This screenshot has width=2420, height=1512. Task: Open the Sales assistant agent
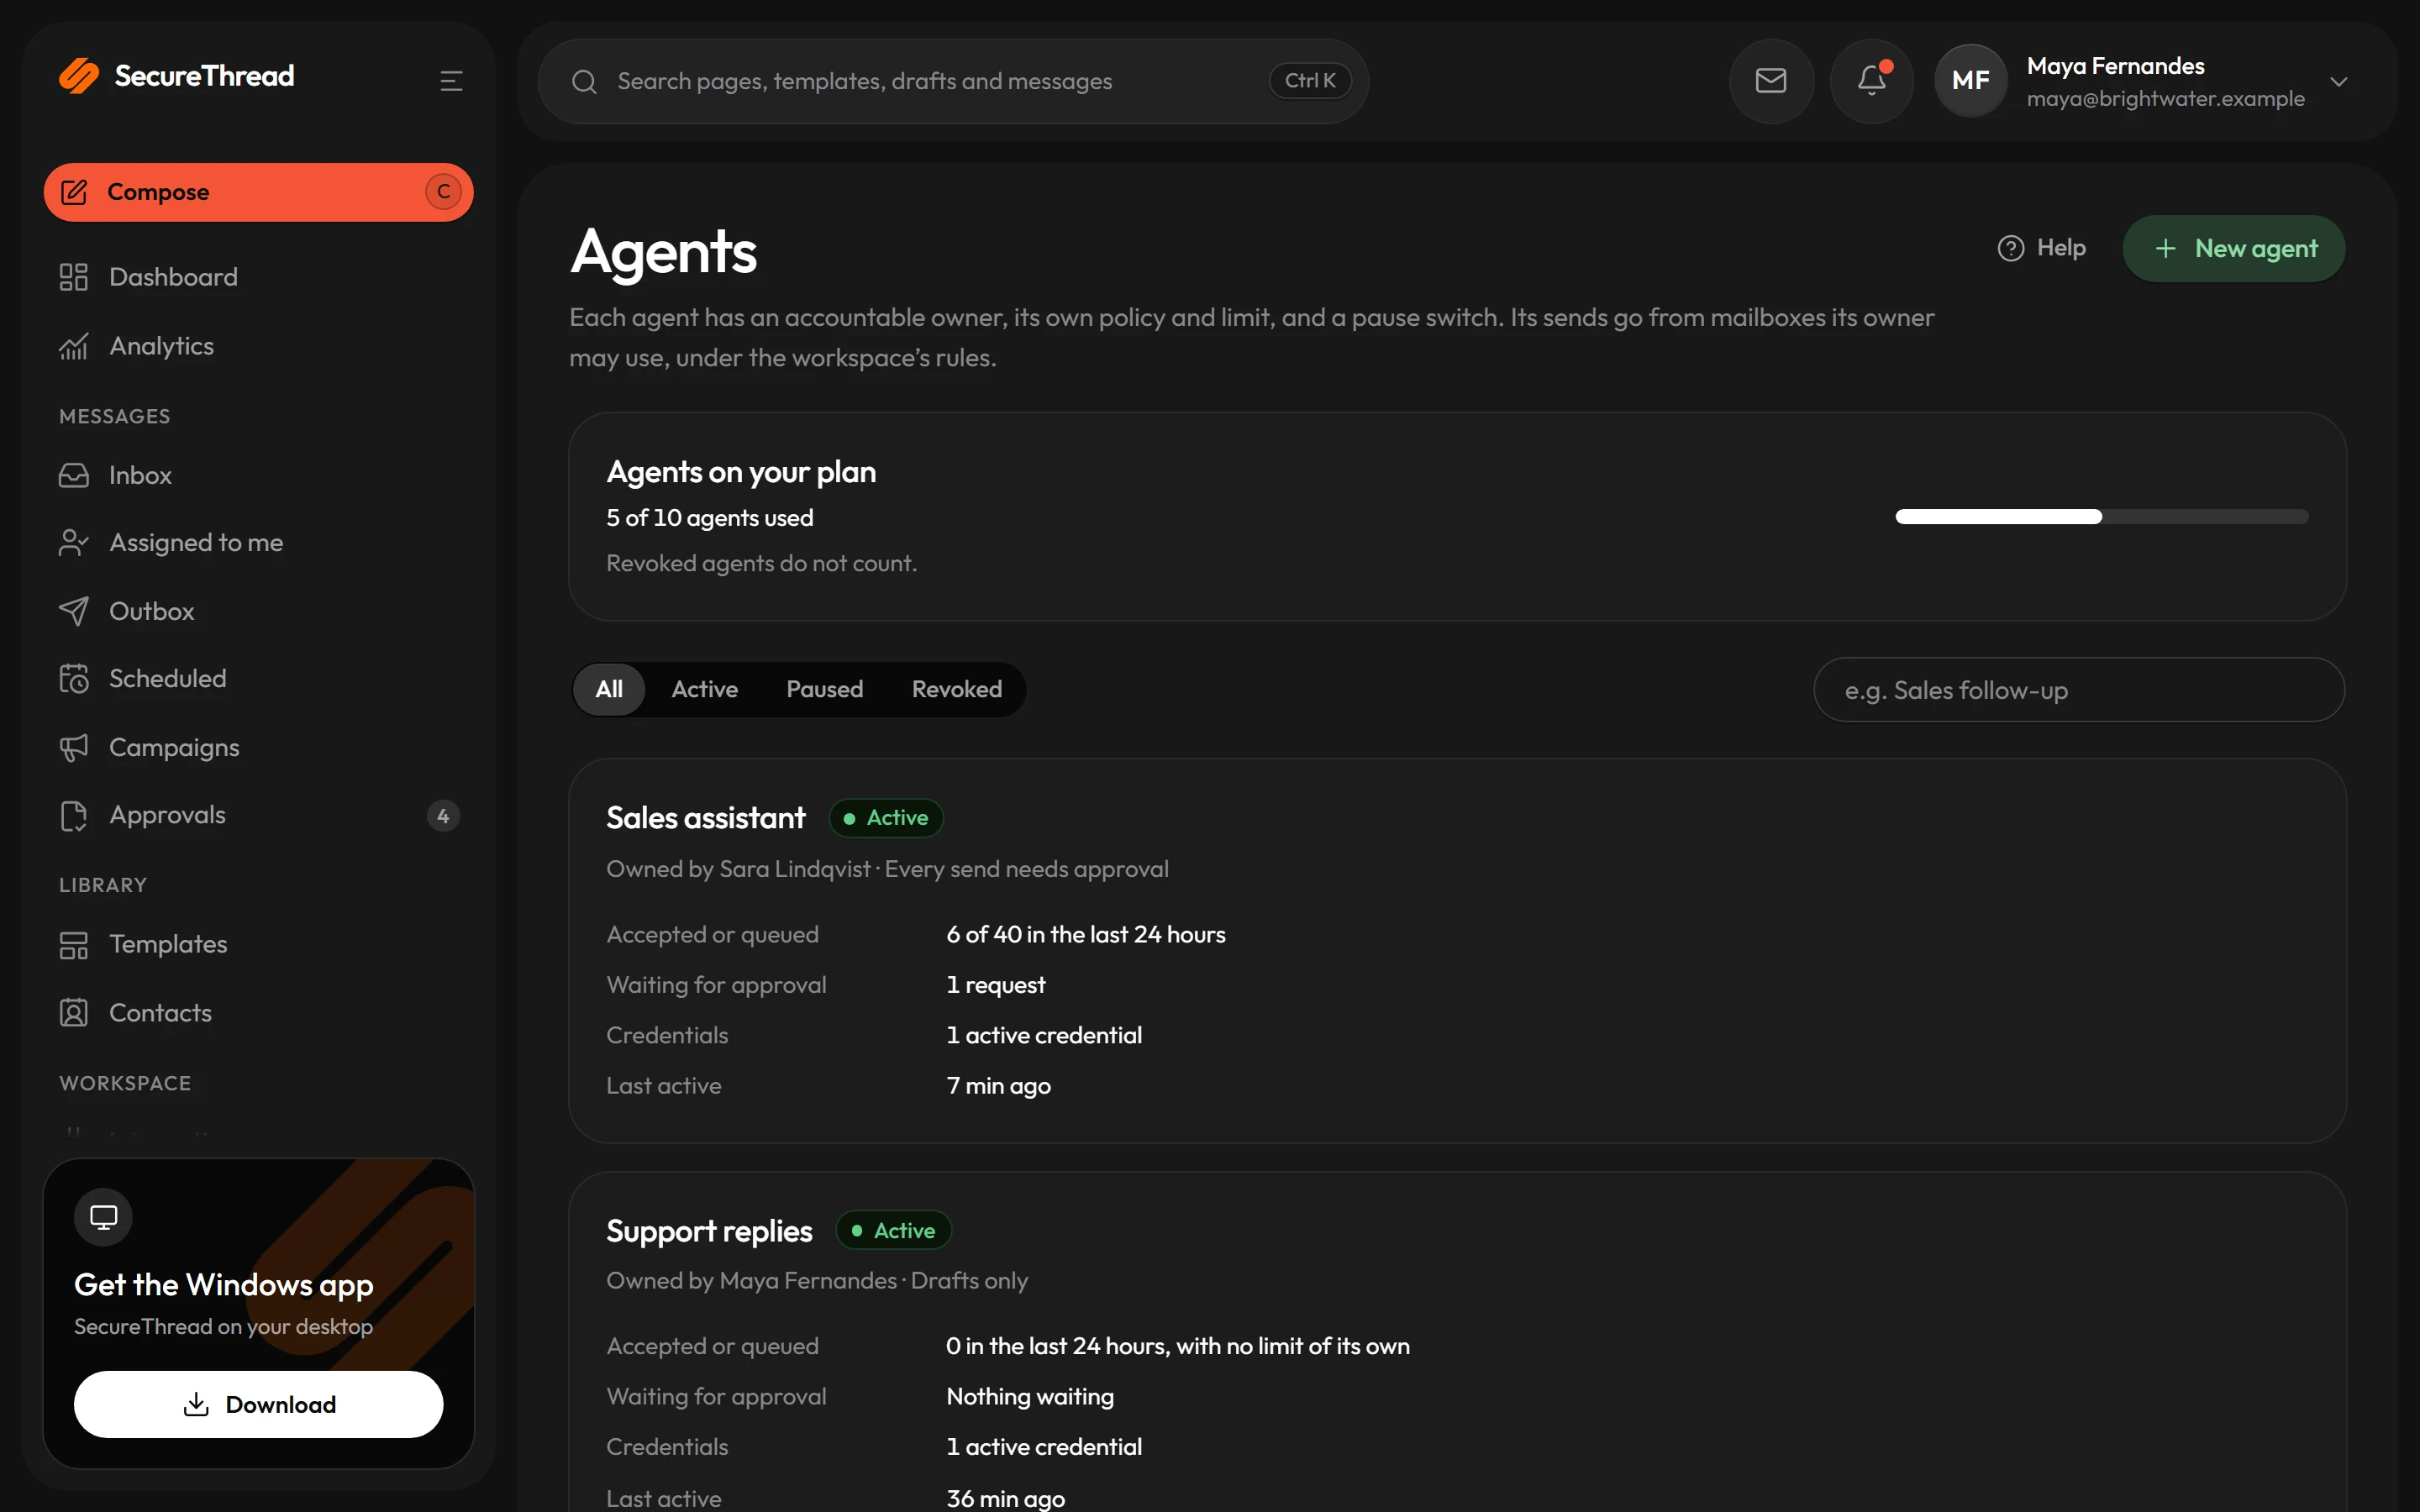[705, 818]
